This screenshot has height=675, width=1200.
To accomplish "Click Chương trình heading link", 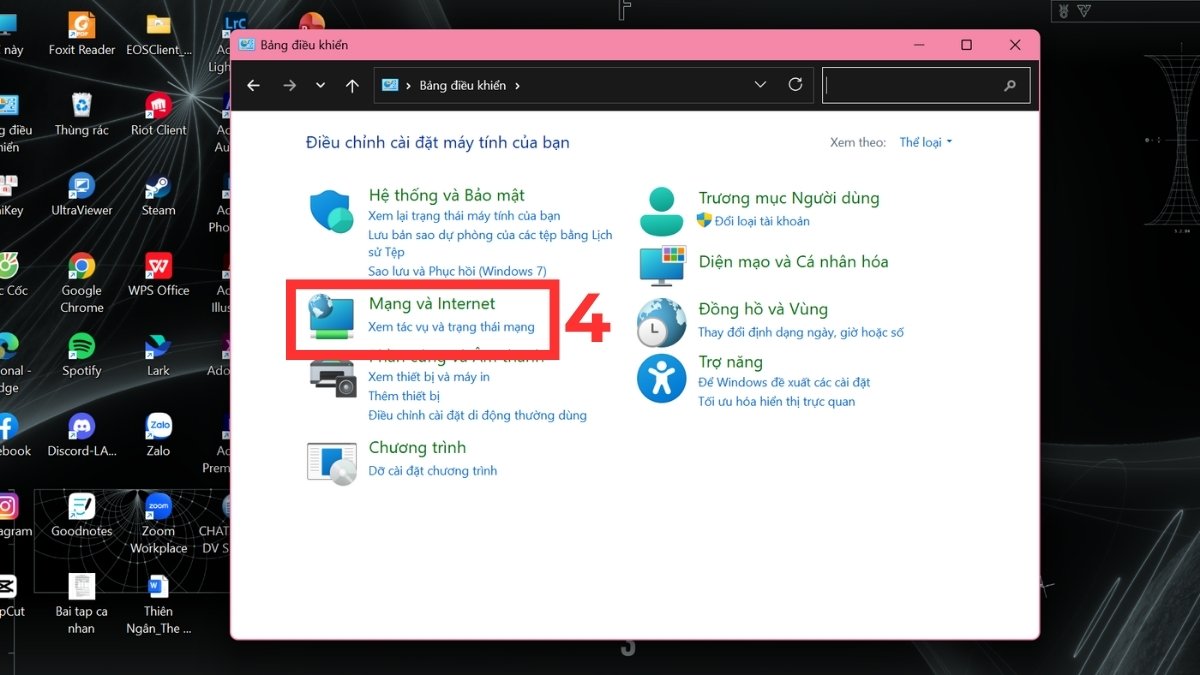I will [x=417, y=447].
